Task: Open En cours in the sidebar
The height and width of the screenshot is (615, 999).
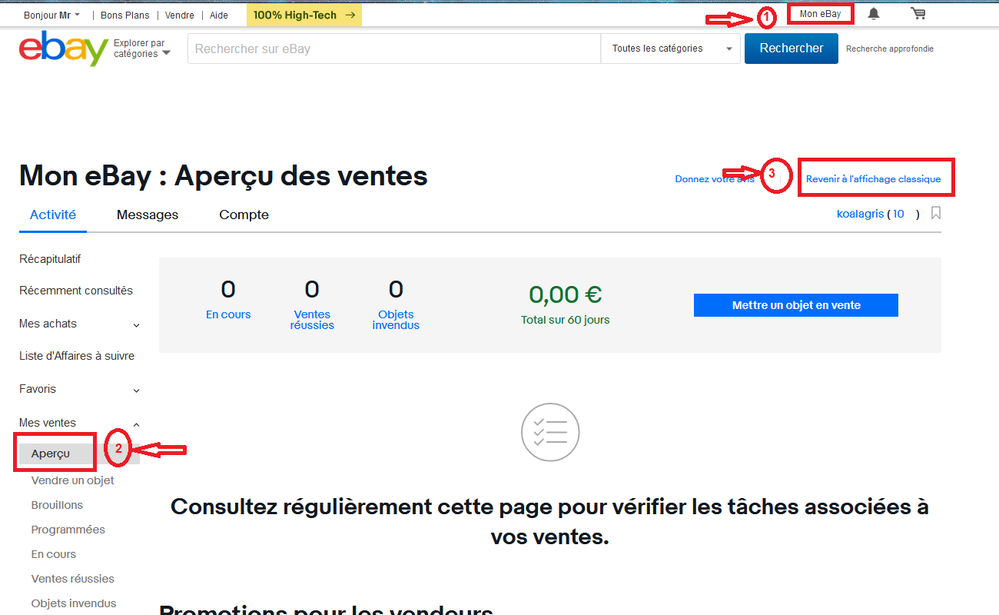Action: (x=54, y=554)
